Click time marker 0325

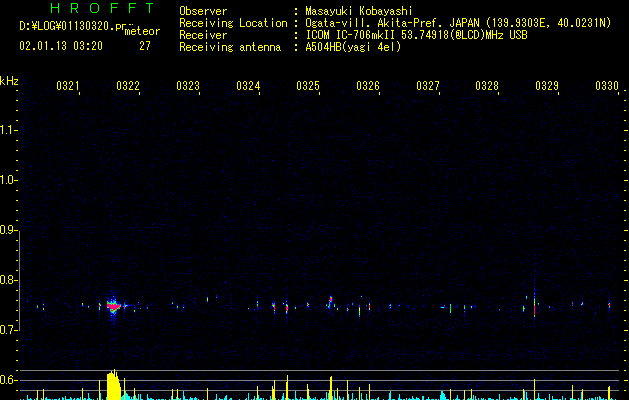[308, 85]
